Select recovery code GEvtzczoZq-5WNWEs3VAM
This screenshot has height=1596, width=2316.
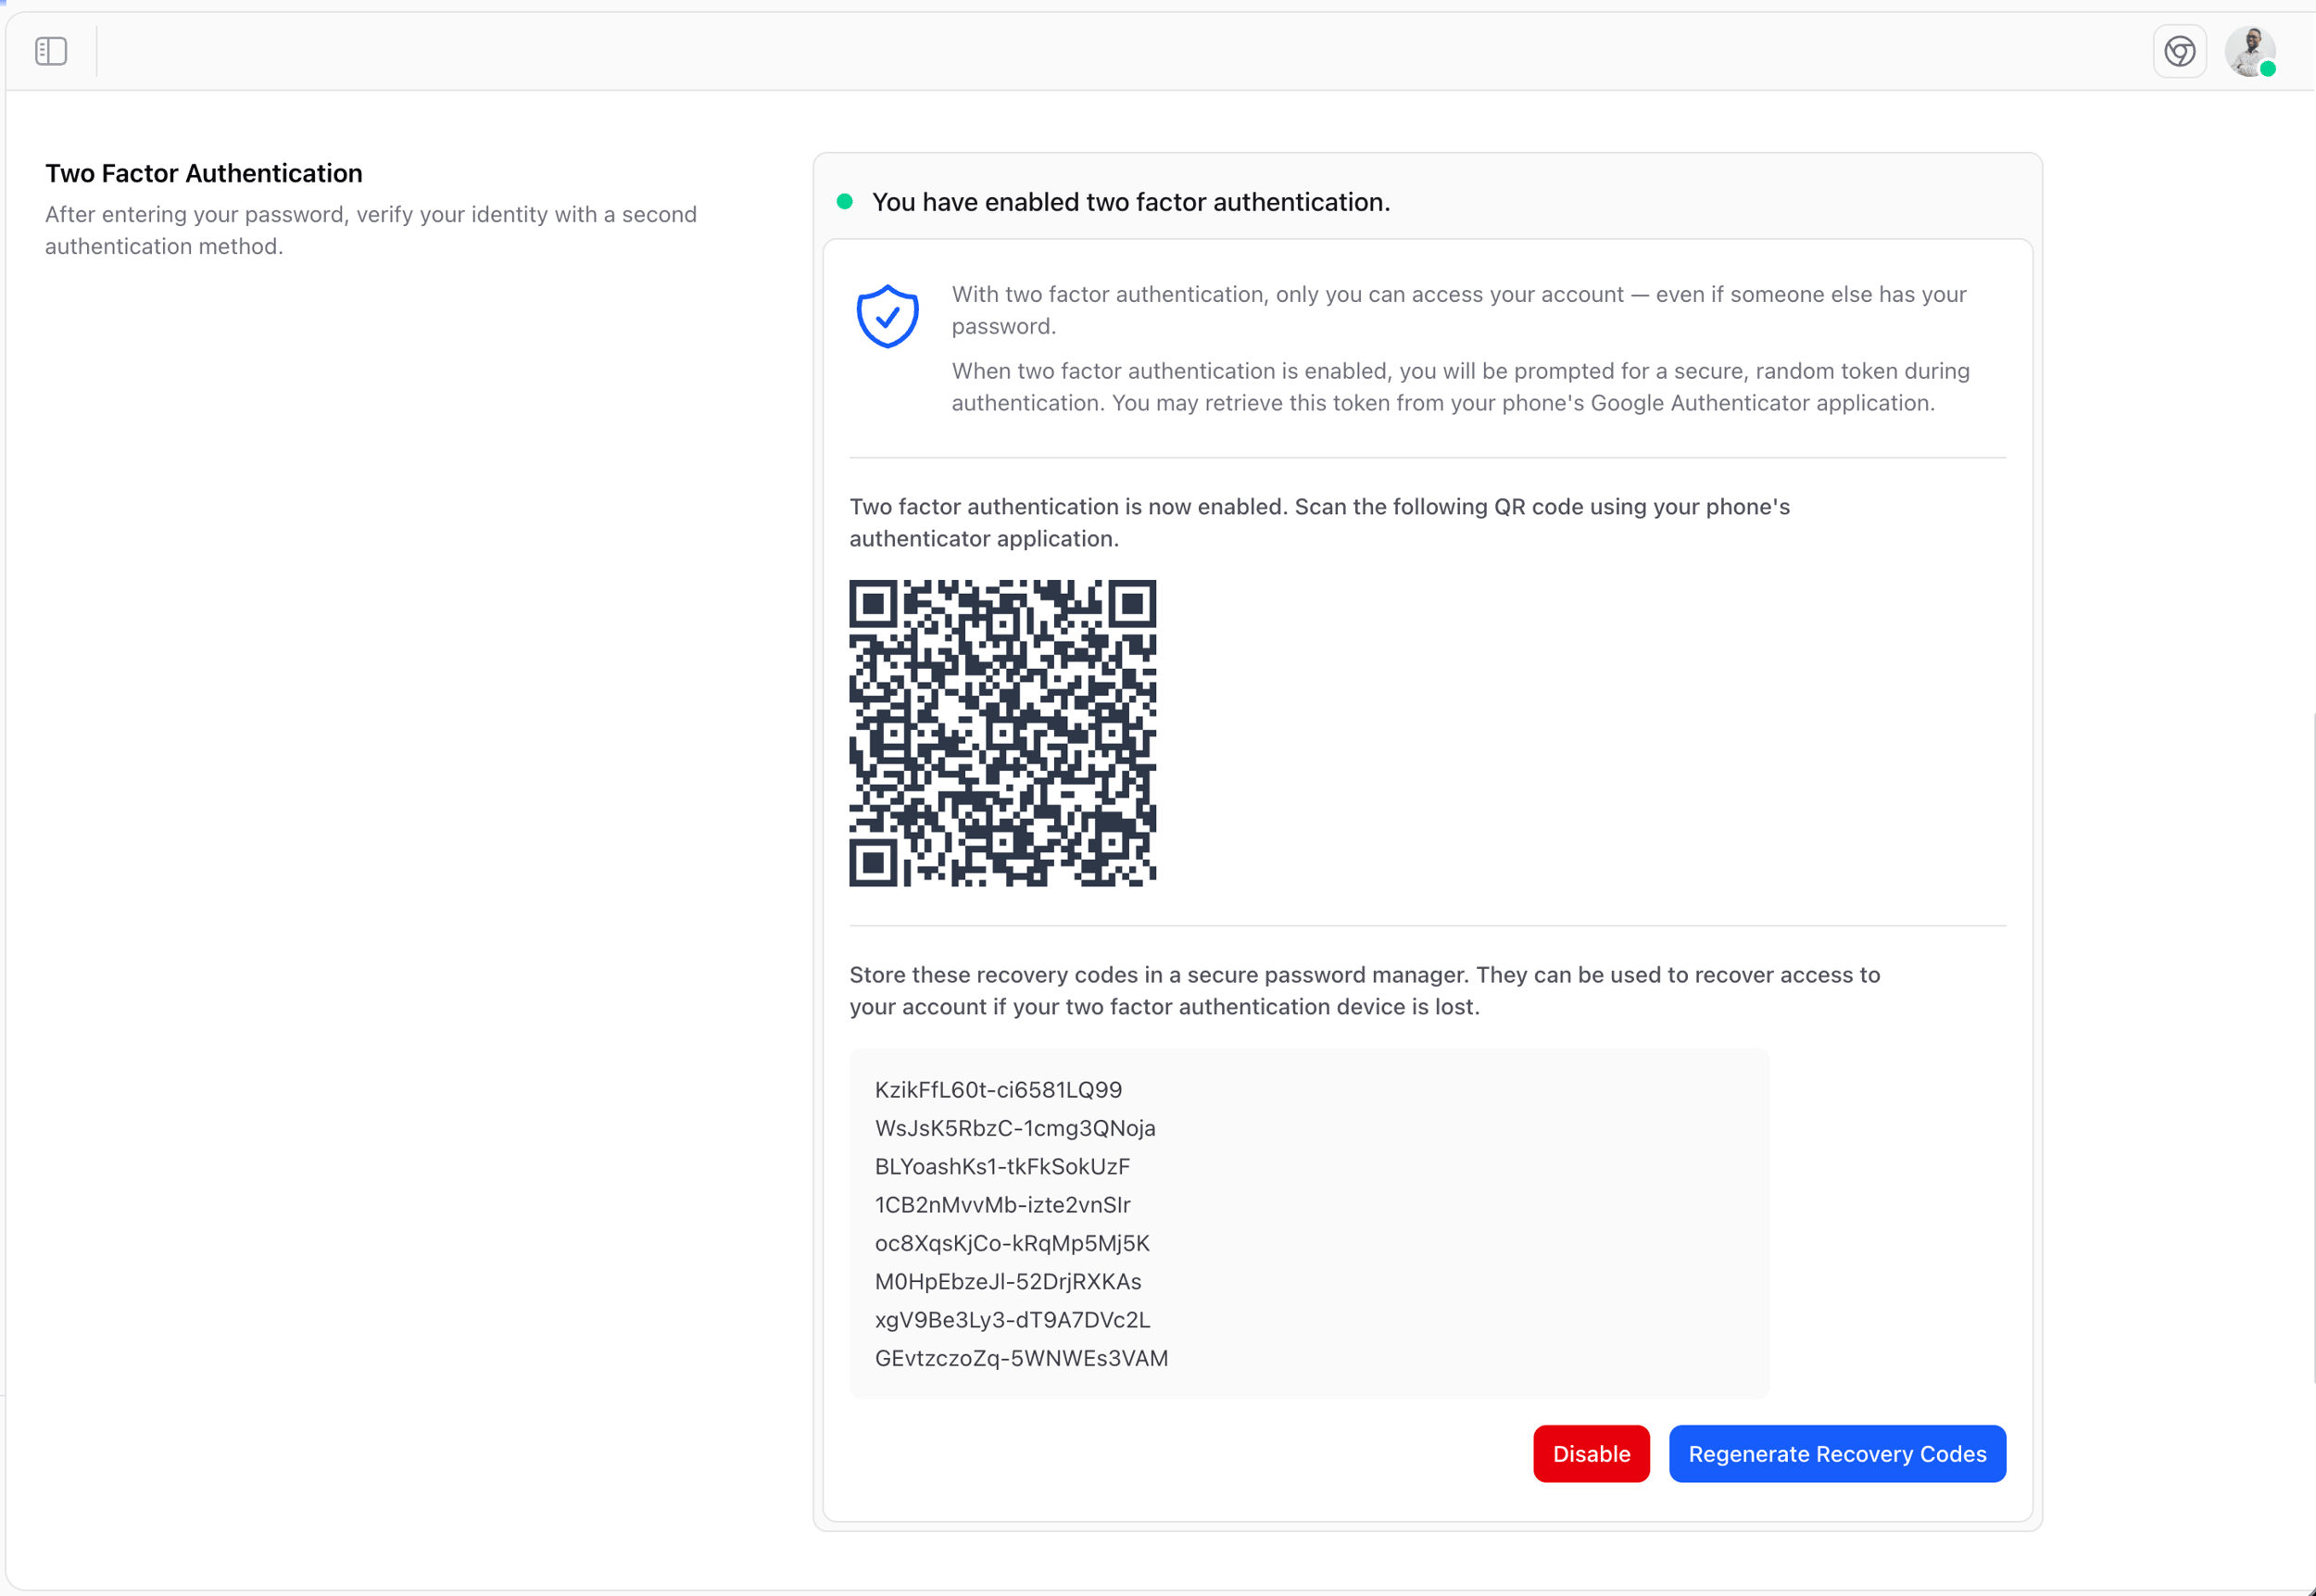[x=1021, y=1358]
